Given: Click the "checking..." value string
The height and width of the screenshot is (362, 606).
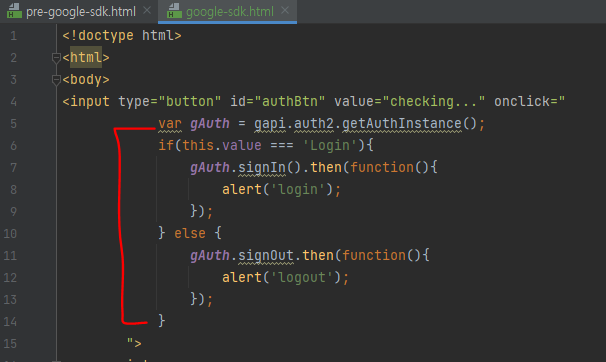Looking at the screenshot, I should tap(434, 102).
